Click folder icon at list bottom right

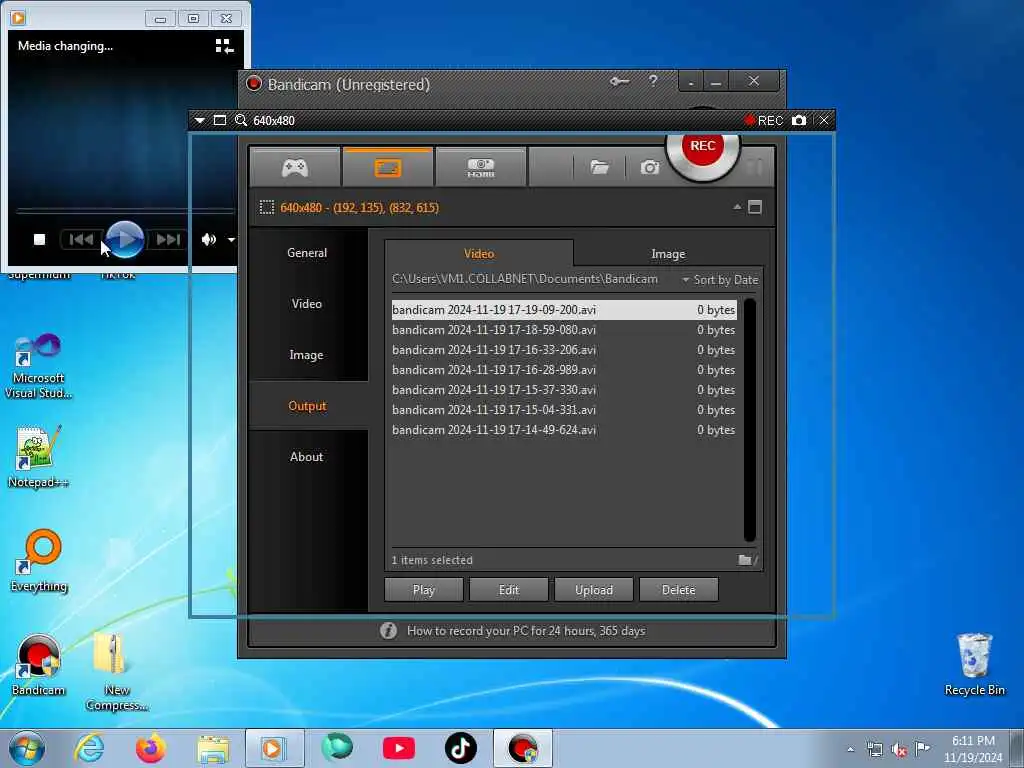pos(746,560)
